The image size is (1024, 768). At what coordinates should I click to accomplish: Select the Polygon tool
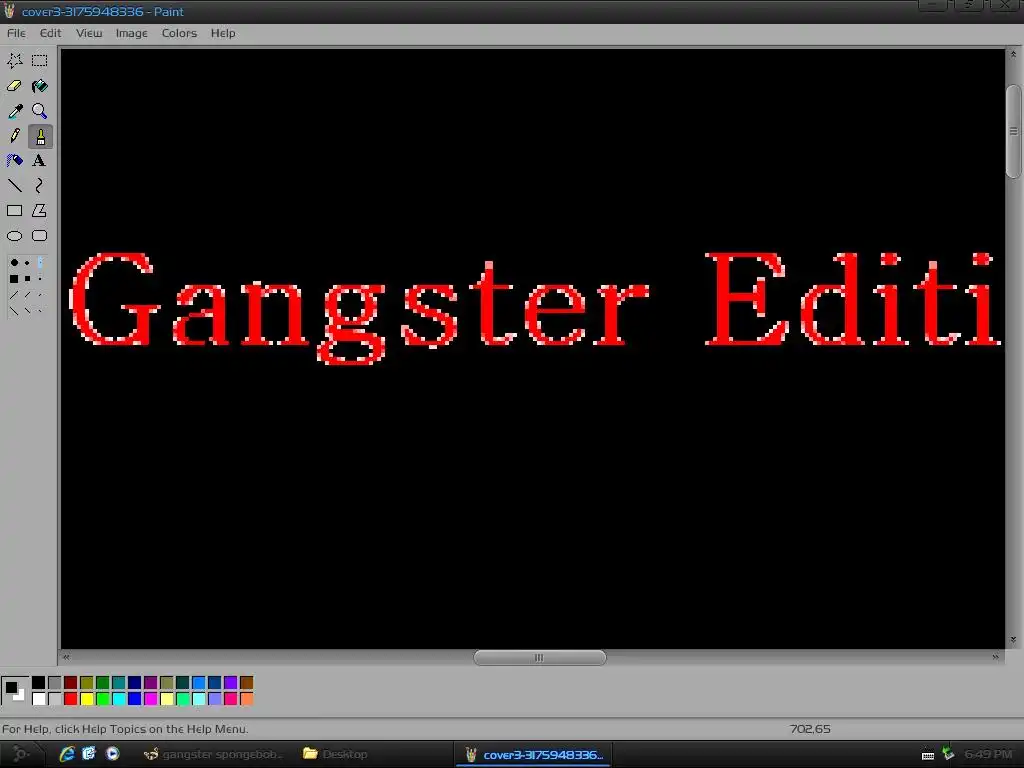(40, 211)
